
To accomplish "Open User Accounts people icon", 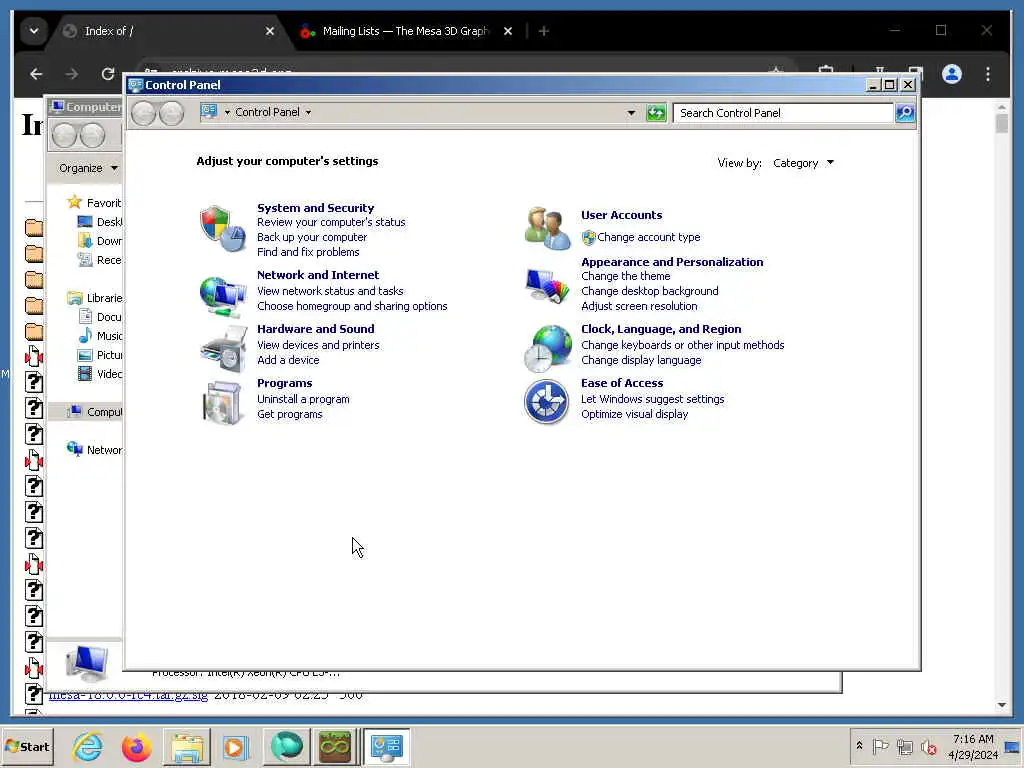I will pyautogui.click(x=547, y=228).
